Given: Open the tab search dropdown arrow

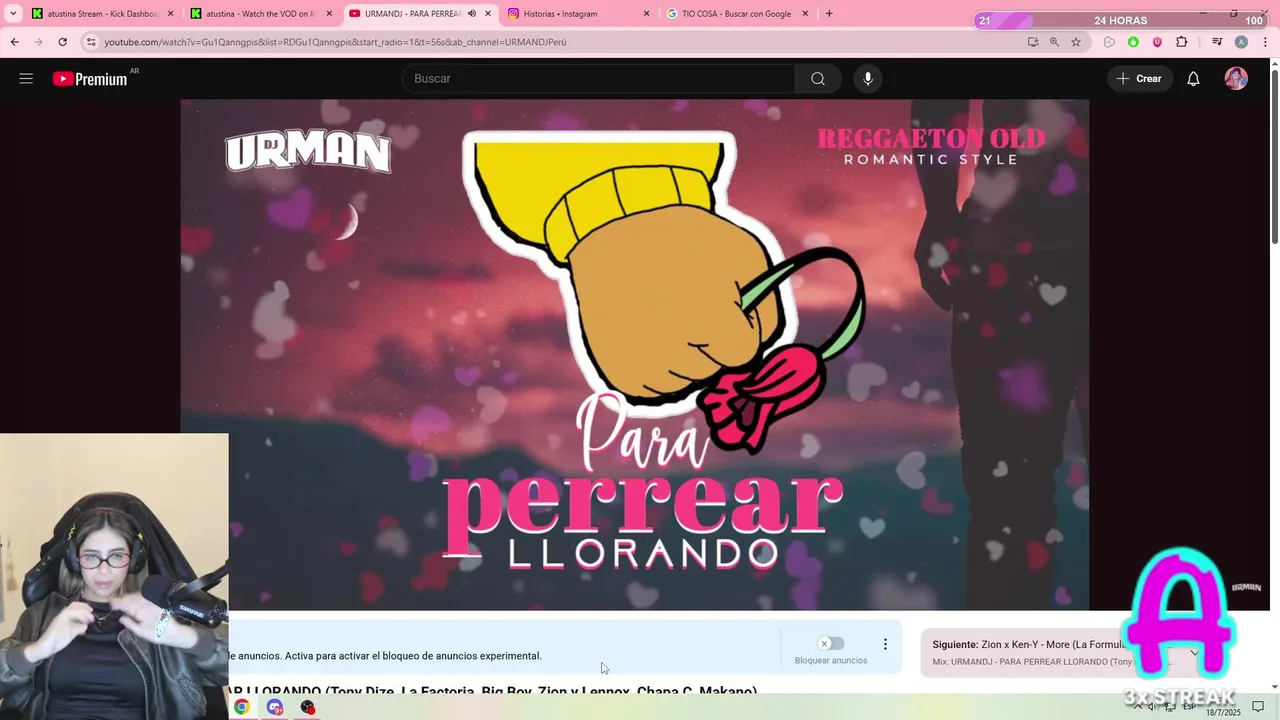Looking at the screenshot, I should (13, 14).
